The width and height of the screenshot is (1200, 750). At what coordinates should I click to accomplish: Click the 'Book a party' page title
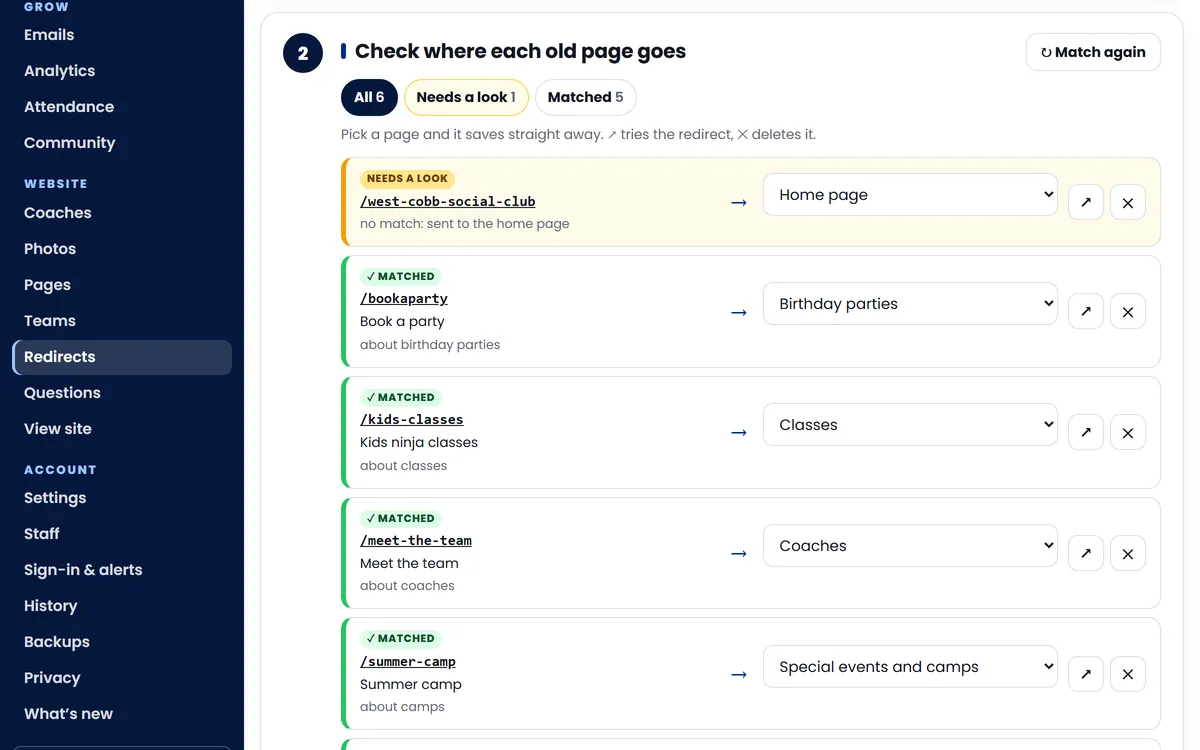coord(402,321)
